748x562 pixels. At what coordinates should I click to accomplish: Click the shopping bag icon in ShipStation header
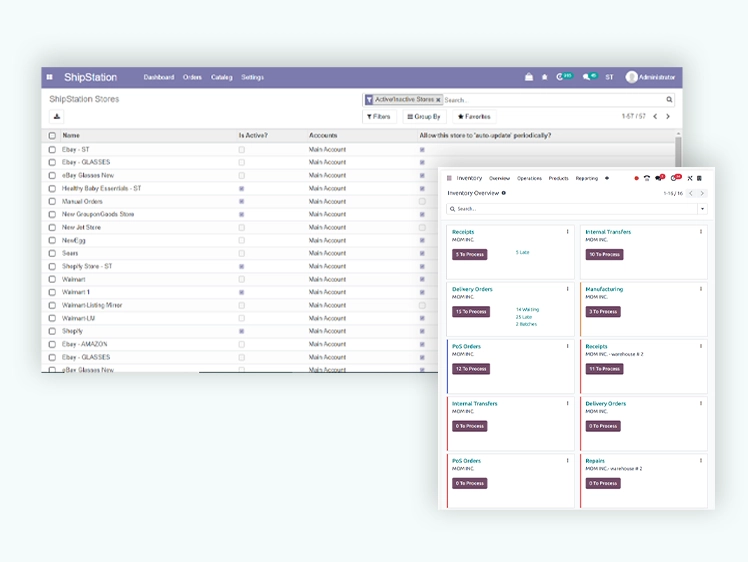click(529, 77)
